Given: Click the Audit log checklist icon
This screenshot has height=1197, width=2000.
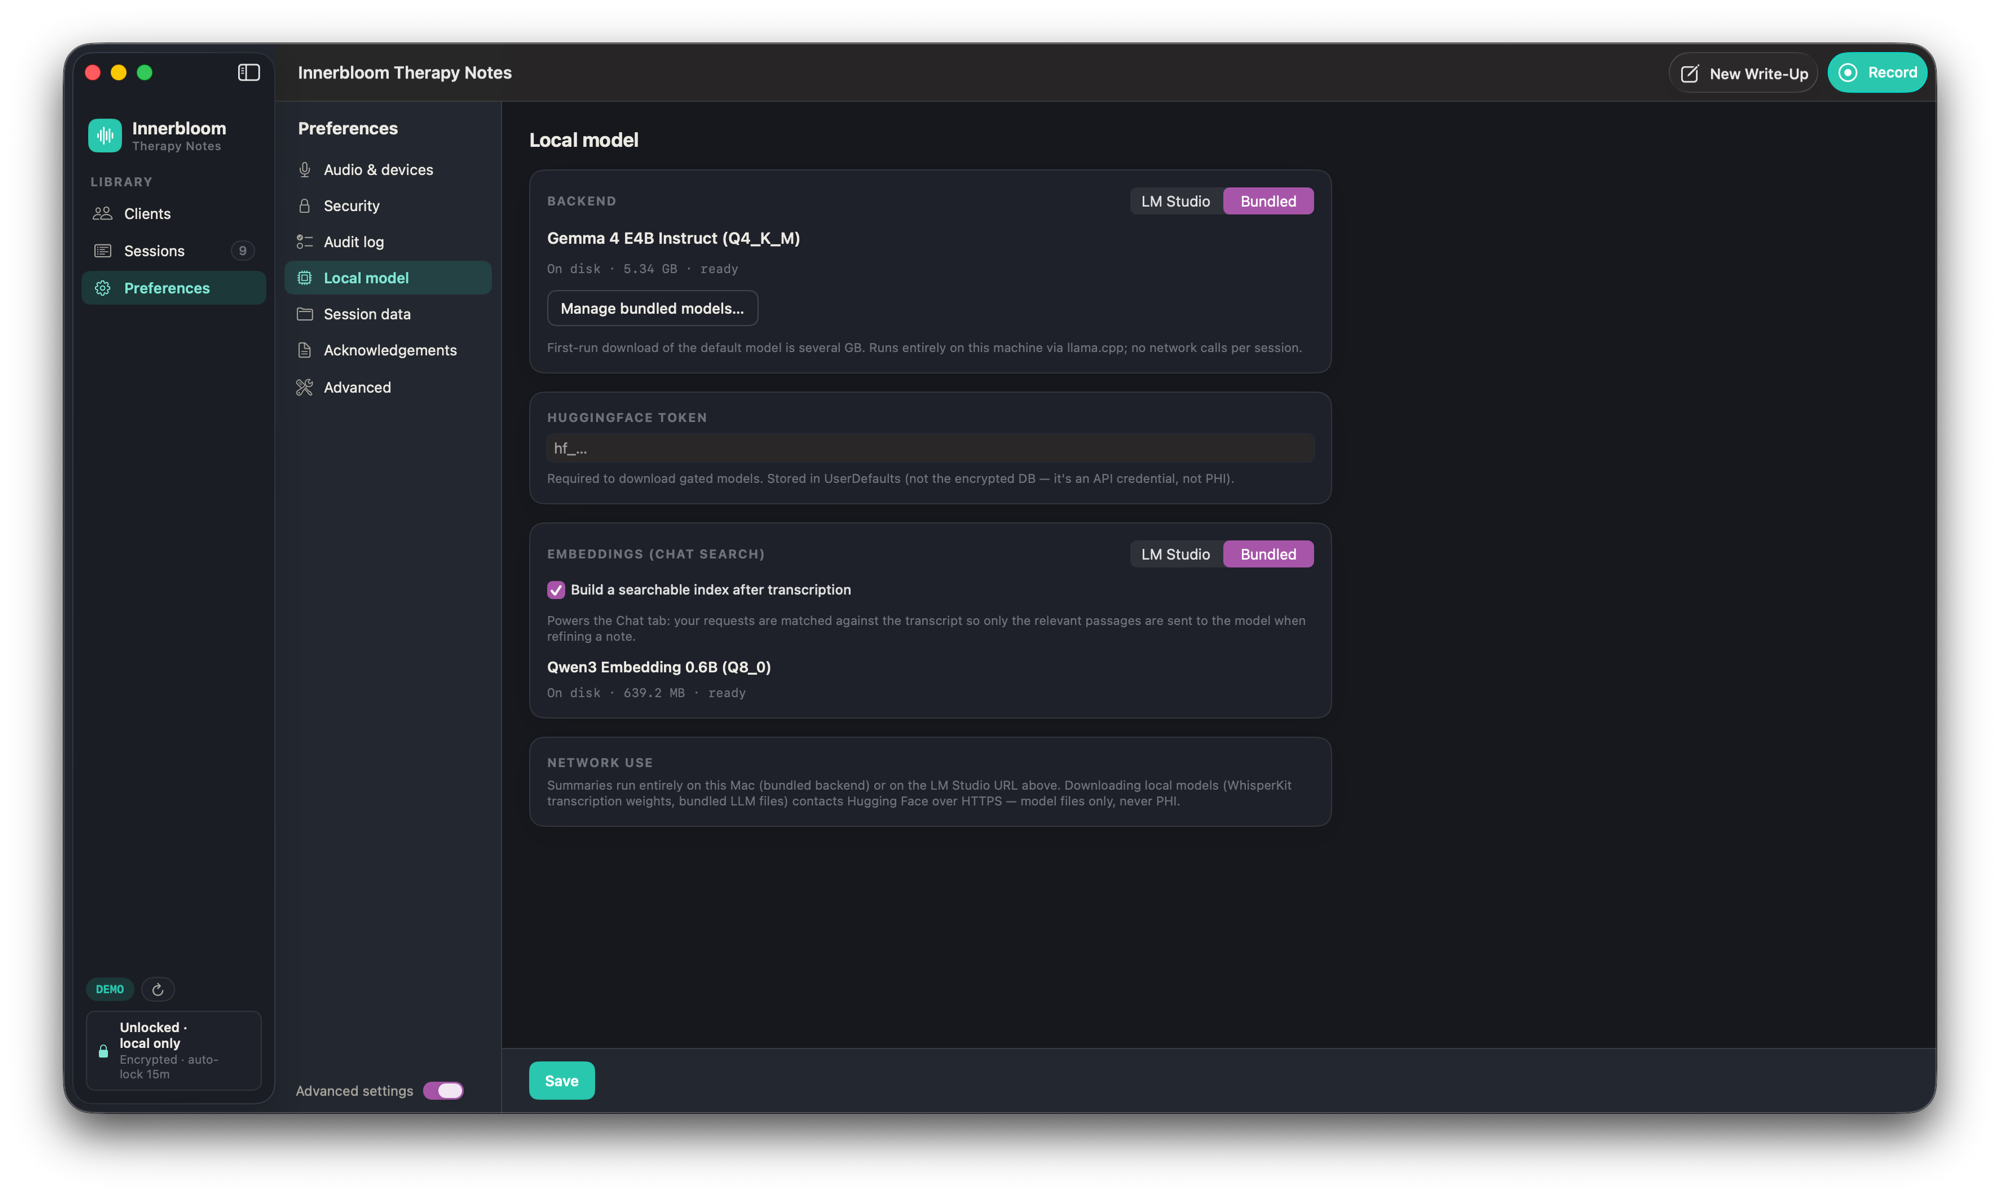Looking at the screenshot, I should click(x=305, y=241).
